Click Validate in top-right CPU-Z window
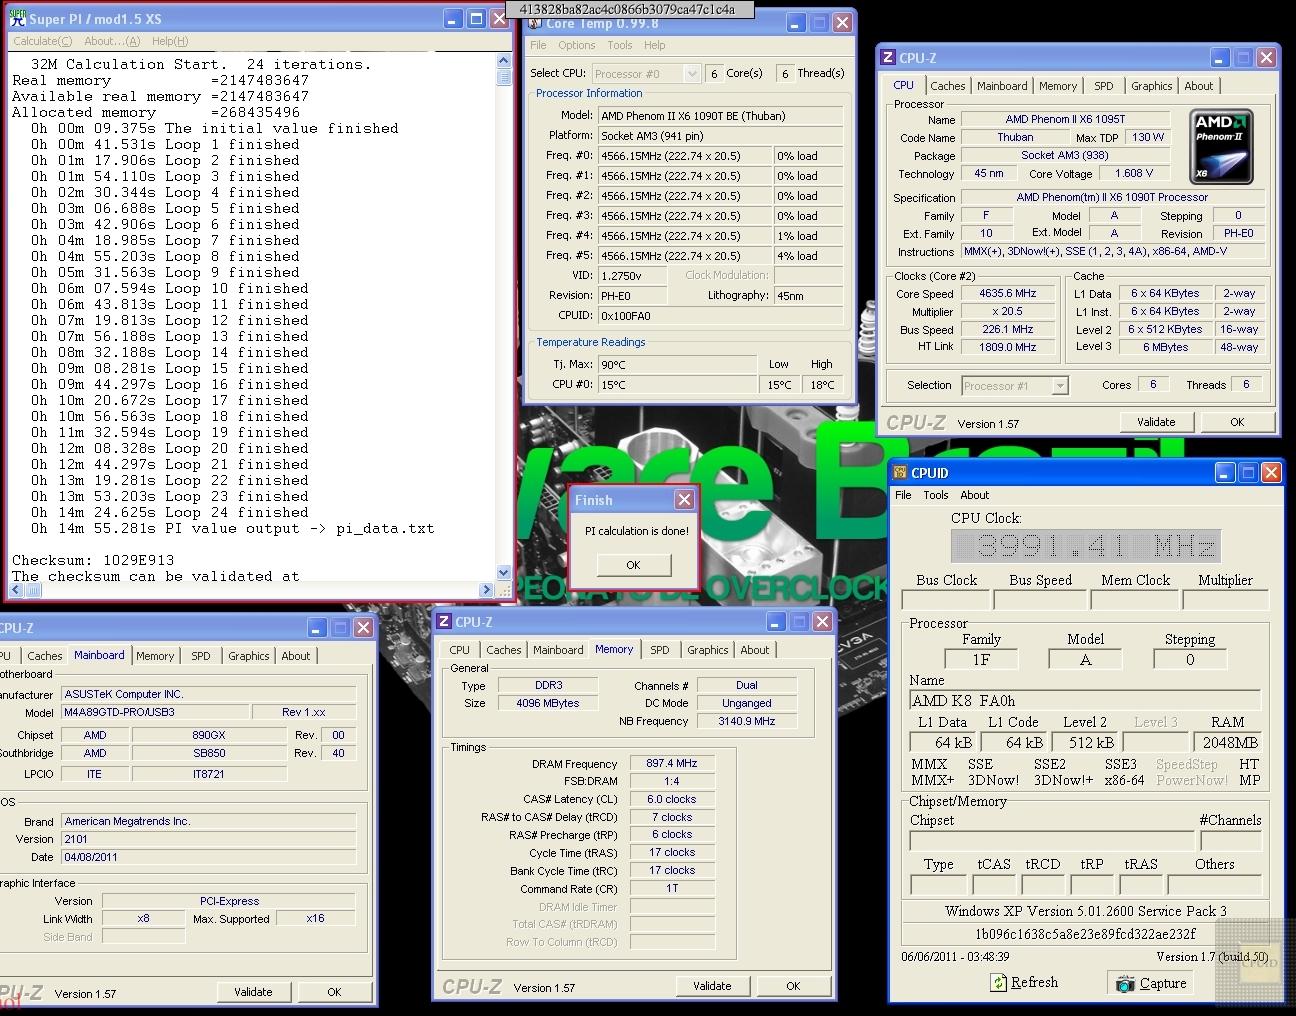Image resolution: width=1296 pixels, height=1016 pixels. (x=1156, y=422)
